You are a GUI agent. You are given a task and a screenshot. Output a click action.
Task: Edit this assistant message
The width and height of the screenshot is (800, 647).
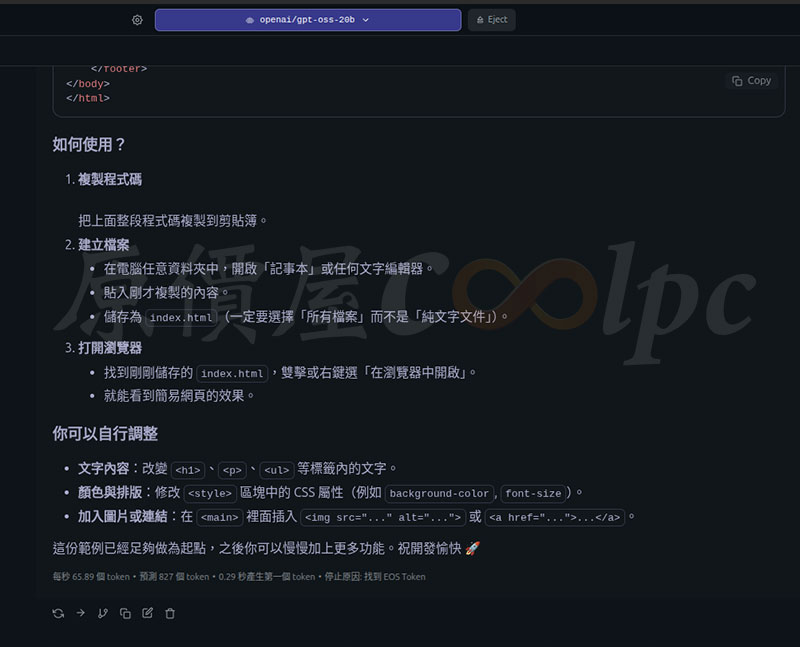click(147, 613)
